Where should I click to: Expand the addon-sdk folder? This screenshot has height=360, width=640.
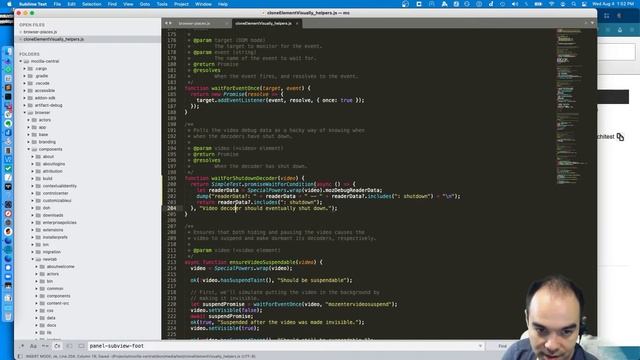pyautogui.click(x=24, y=98)
